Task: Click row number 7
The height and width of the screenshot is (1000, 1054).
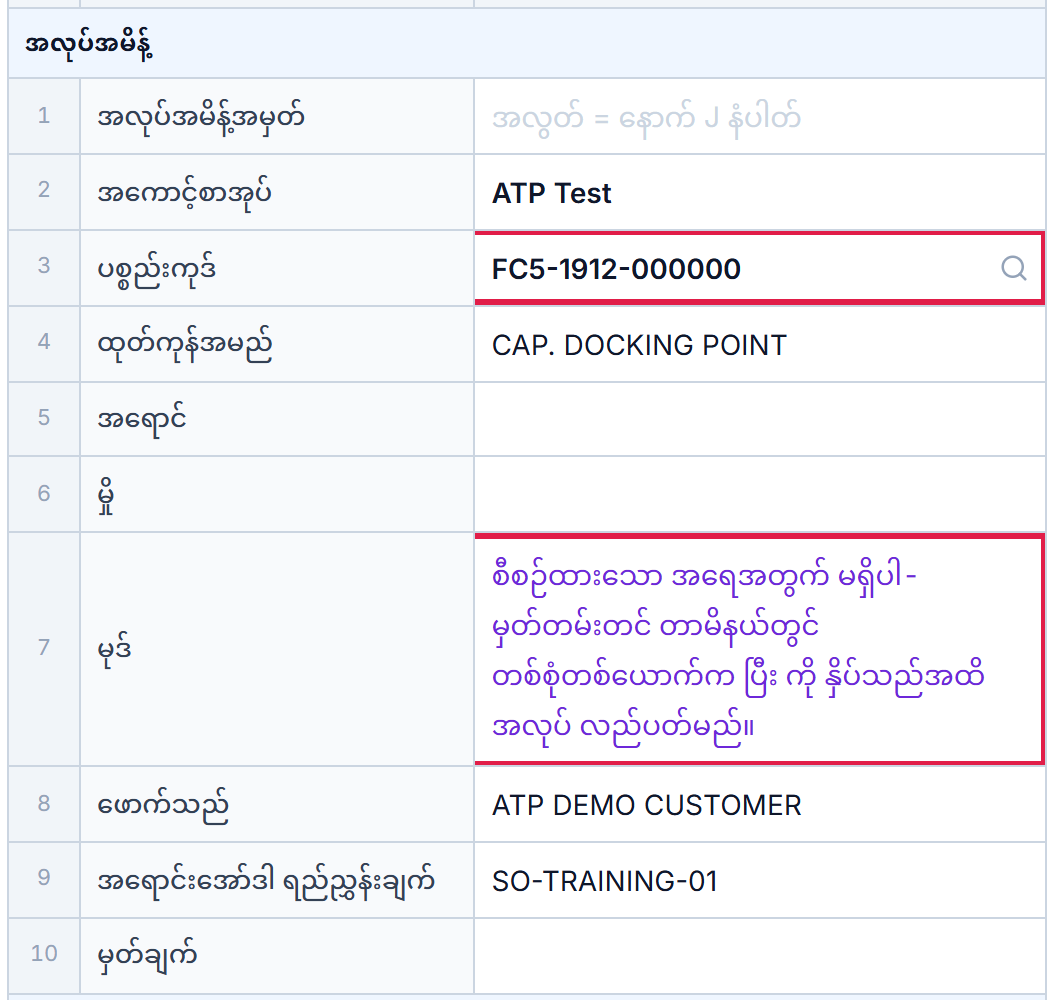Action: [44, 647]
